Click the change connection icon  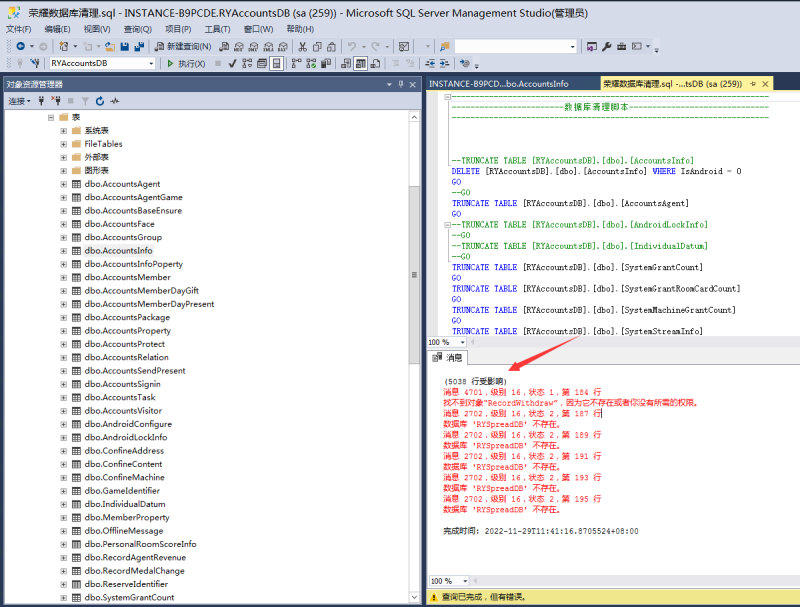tap(35, 63)
